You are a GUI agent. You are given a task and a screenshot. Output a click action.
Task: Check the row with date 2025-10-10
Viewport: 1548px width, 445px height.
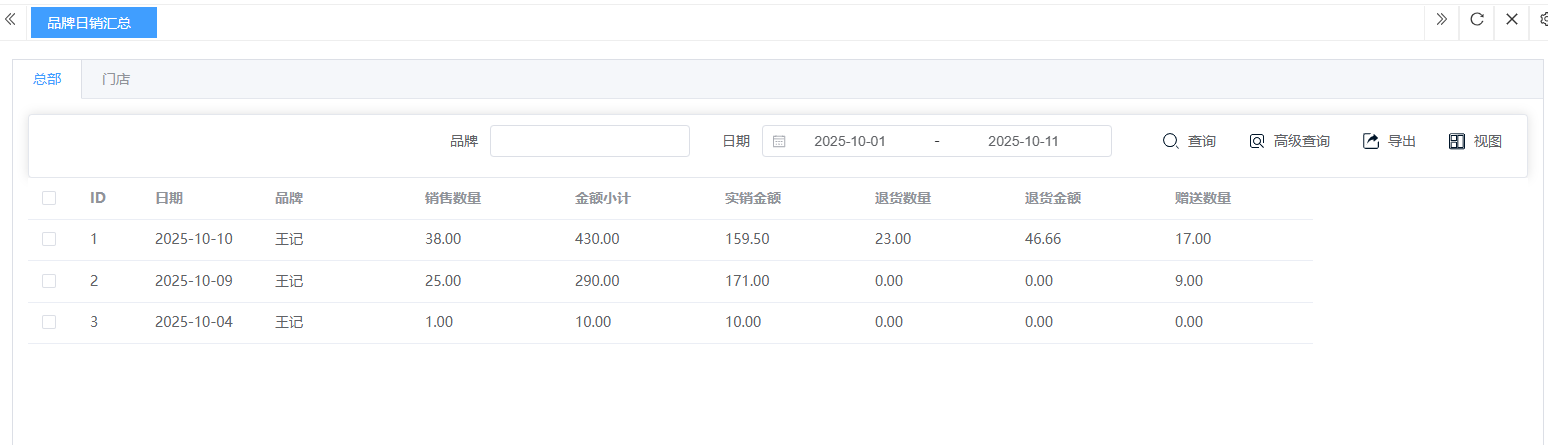click(x=49, y=239)
